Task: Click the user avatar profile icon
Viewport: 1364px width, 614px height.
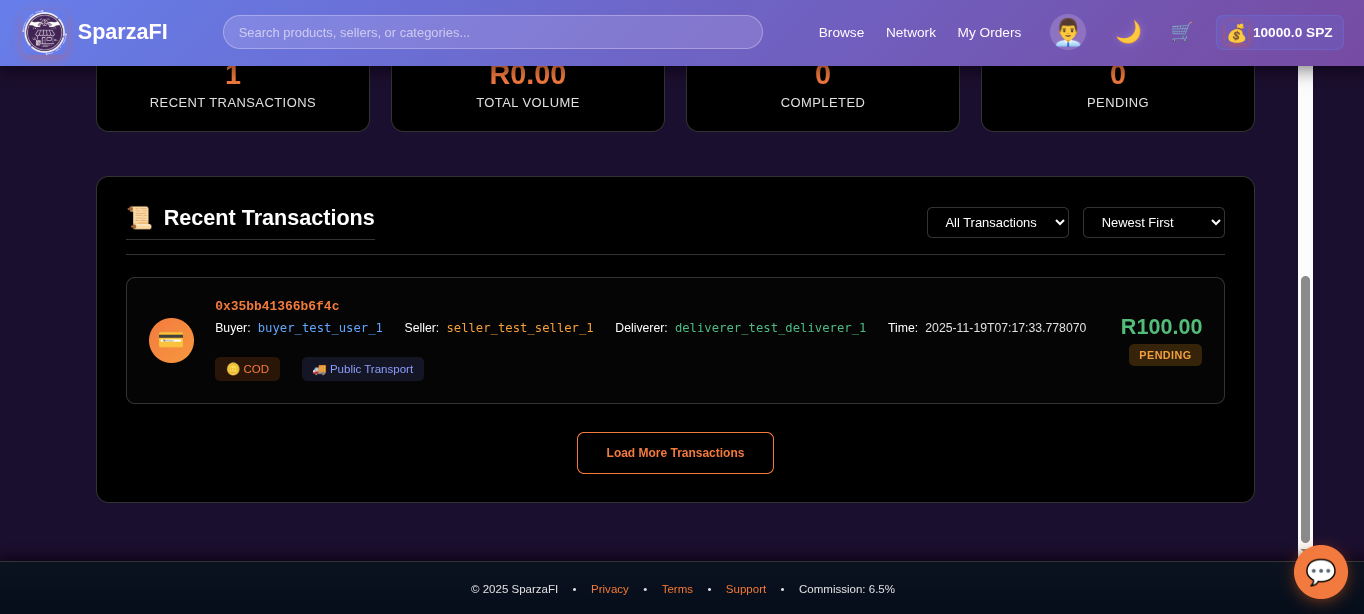Action: coord(1067,31)
